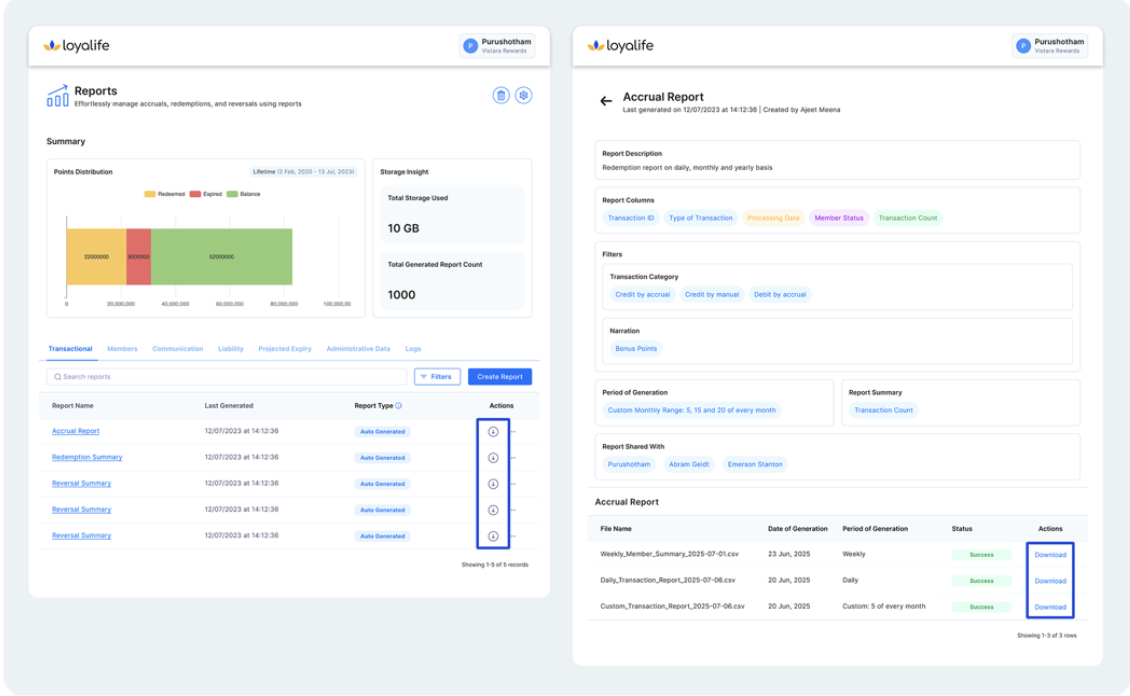Click the trash icon on Reports page header
Image resolution: width=1130 pixels, height=696 pixels.
coord(501,95)
